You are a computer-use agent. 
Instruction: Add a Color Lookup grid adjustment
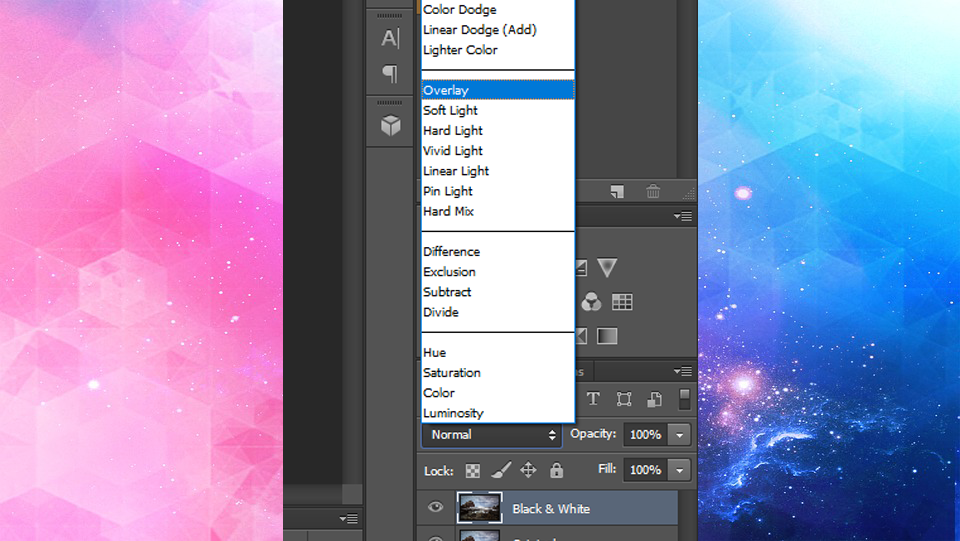point(622,302)
